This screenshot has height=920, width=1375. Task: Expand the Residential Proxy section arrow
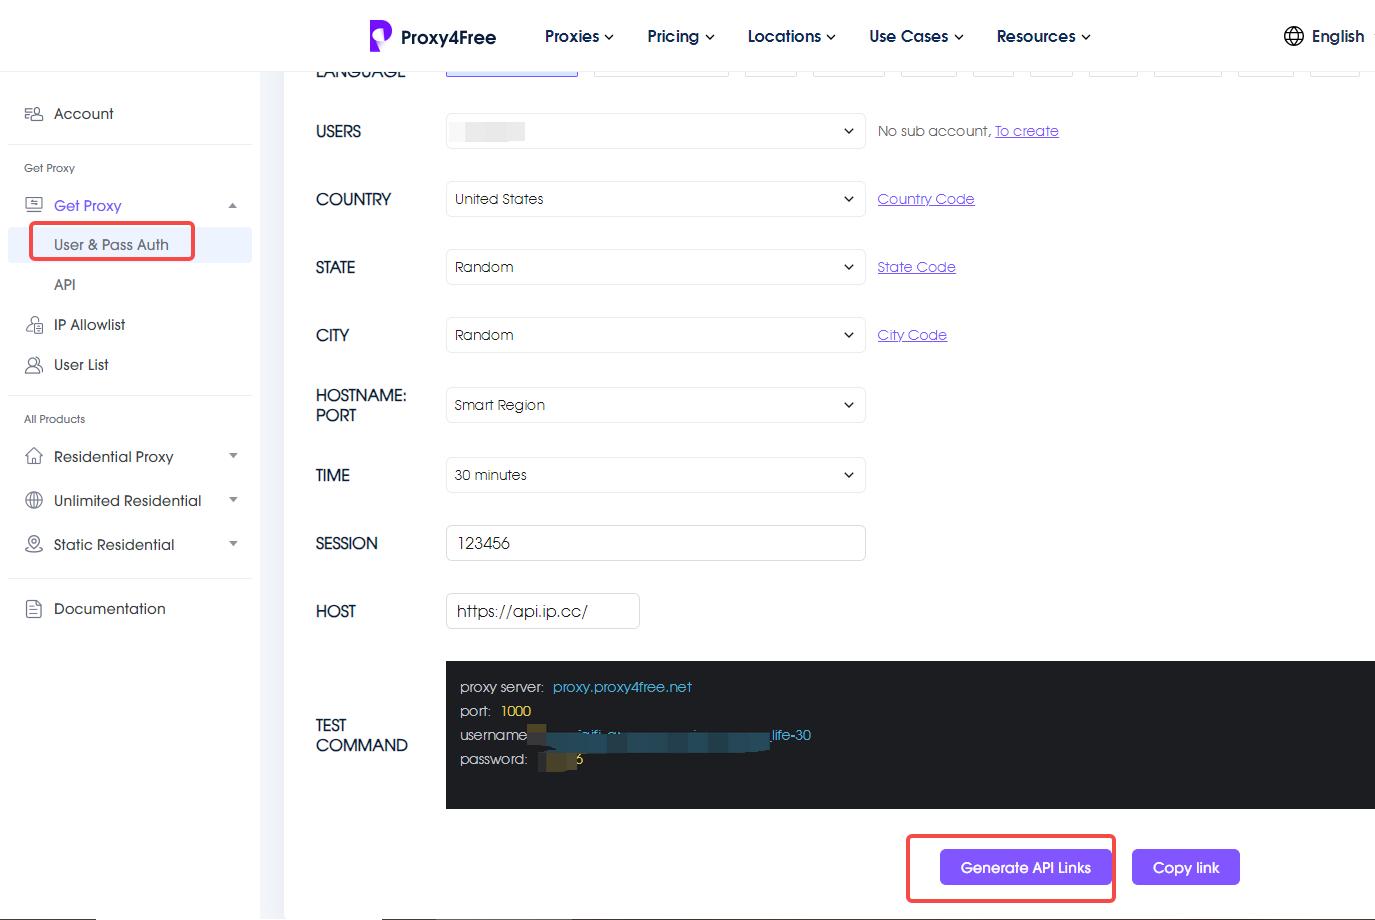click(x=233, y=456)
